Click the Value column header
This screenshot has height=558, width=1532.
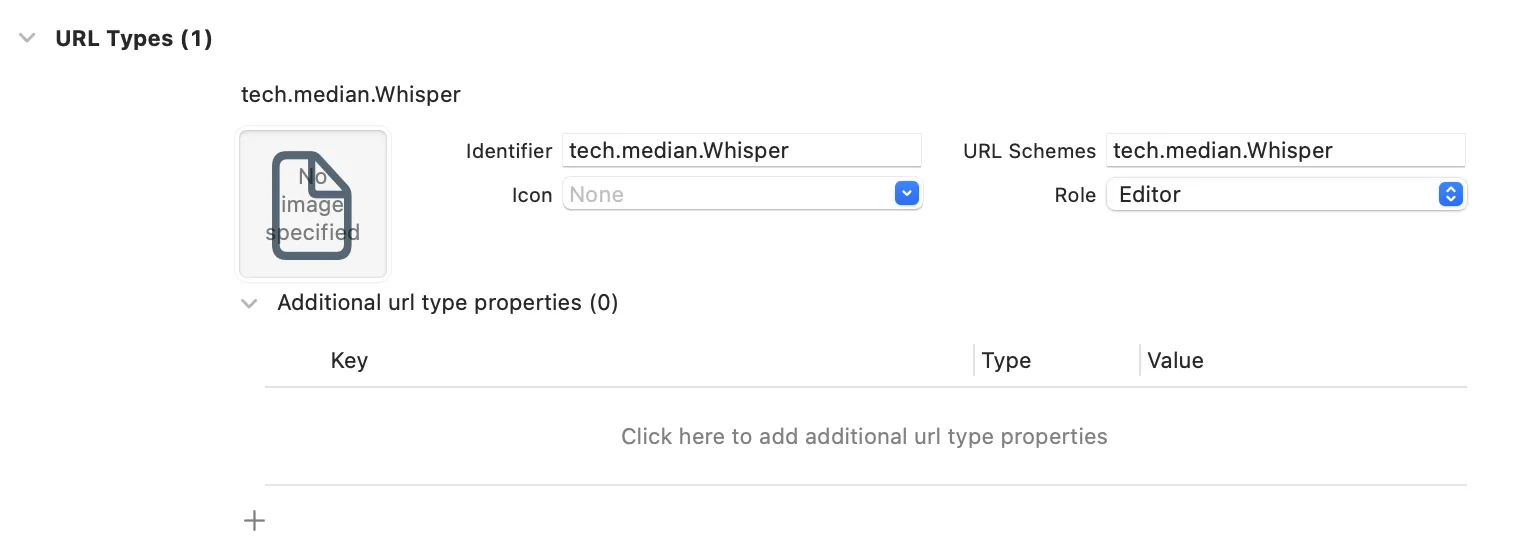(1175, 361)
